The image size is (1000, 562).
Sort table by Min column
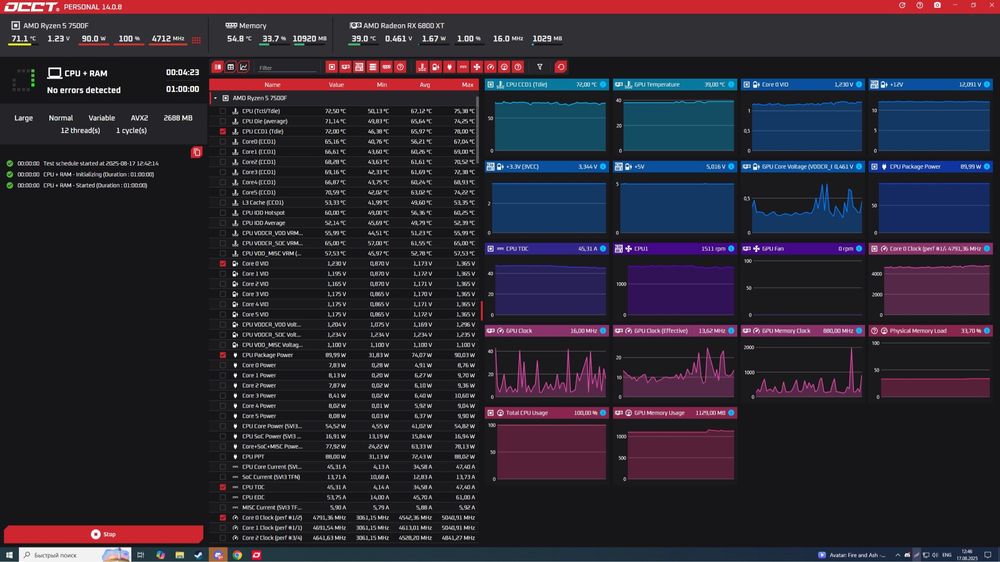(381, 85)
